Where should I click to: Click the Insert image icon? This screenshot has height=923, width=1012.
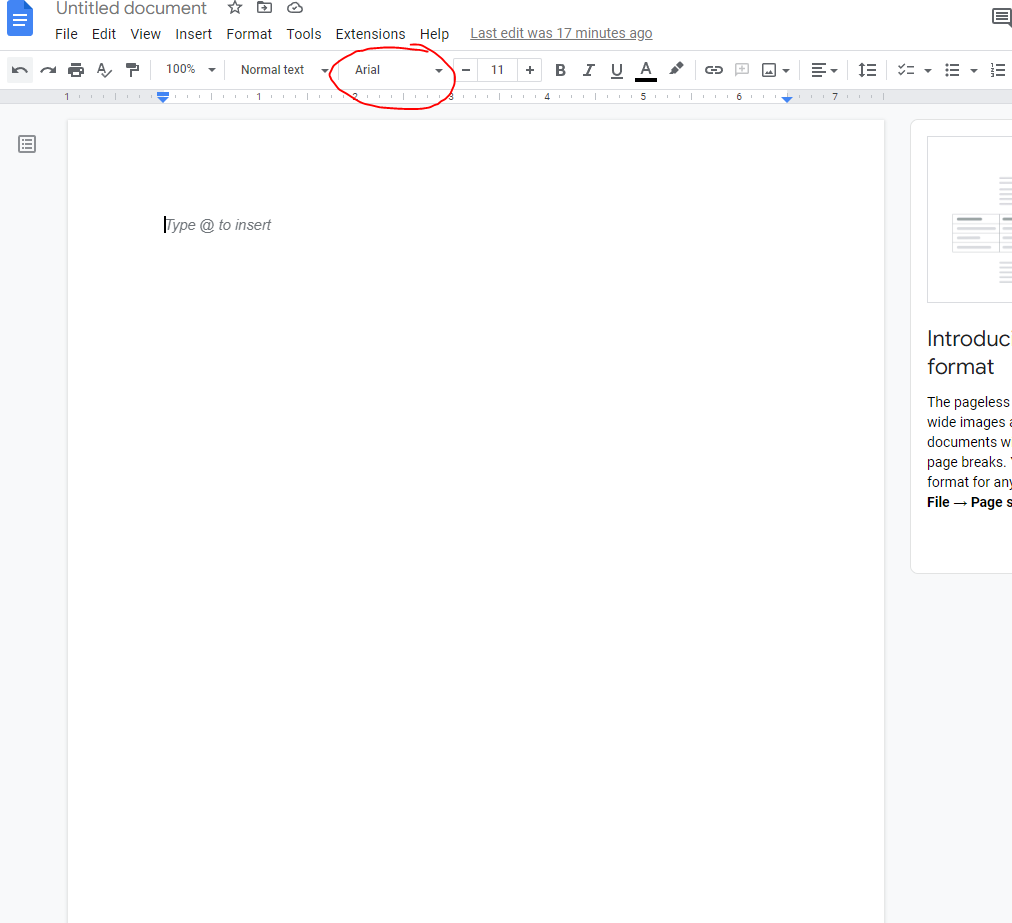(x=769, y=70)
